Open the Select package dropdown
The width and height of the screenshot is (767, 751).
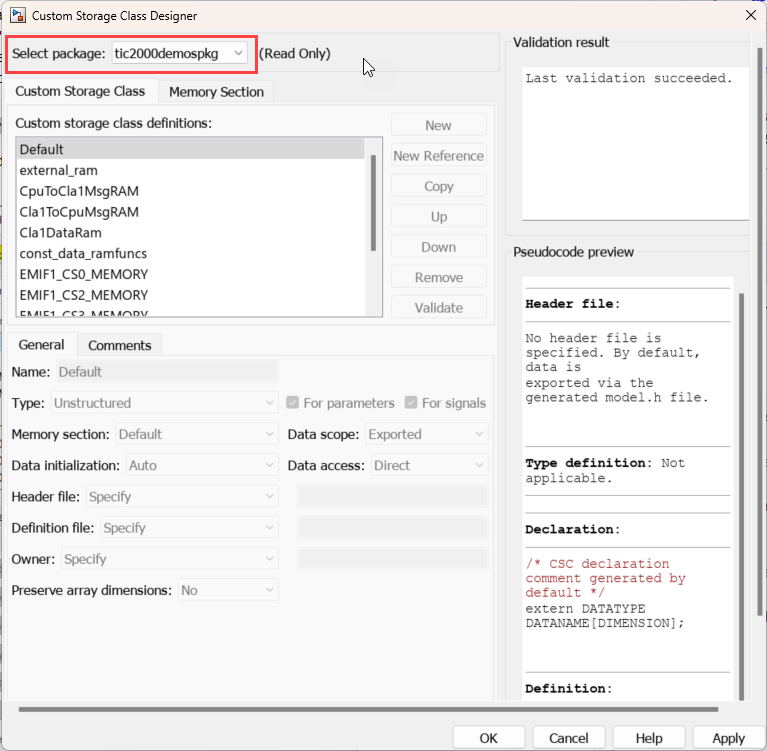click(180, 53)
